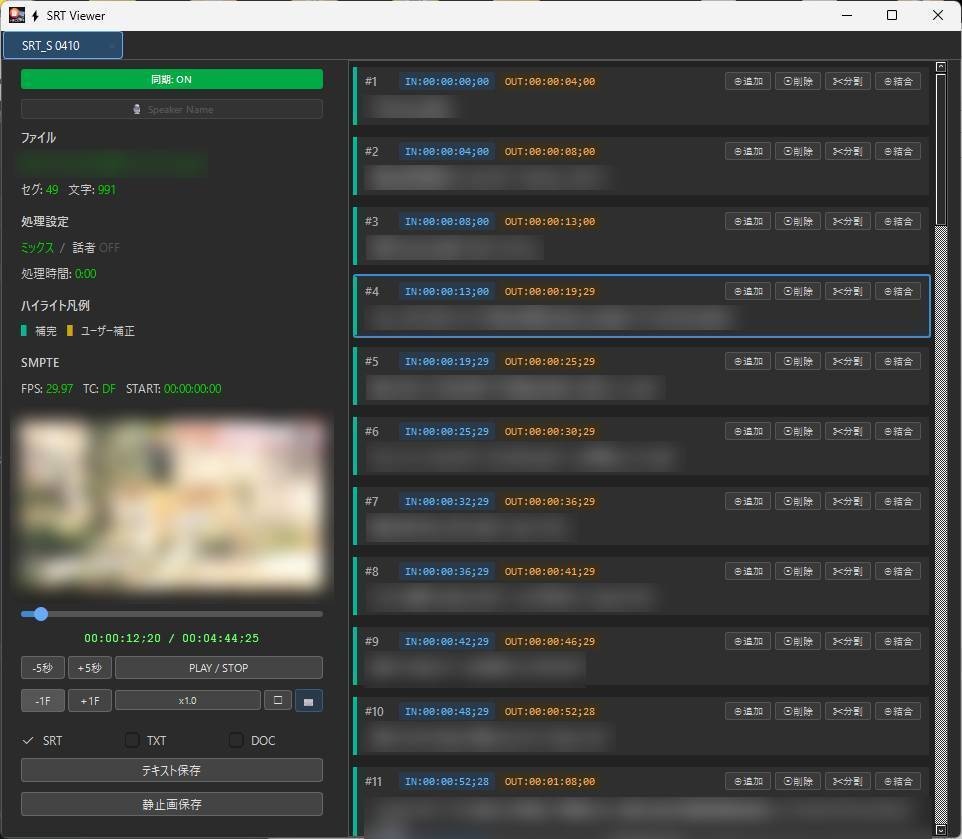Click IN timecode 00:00:04;00 of #2
Screen dimensions: 962x839
(x=447, y=151)
